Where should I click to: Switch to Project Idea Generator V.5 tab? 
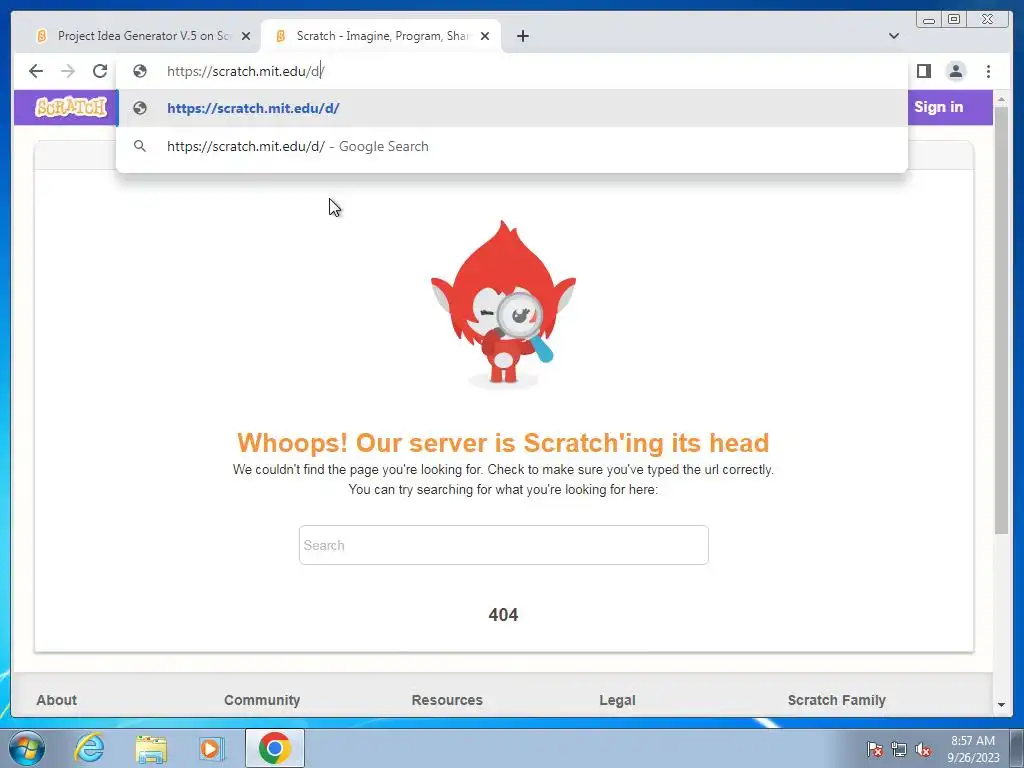click(142, 36)
